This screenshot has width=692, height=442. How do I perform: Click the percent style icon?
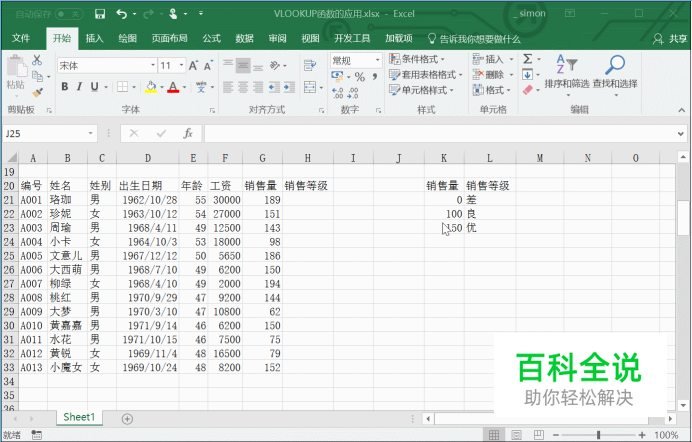pos(360,77)
